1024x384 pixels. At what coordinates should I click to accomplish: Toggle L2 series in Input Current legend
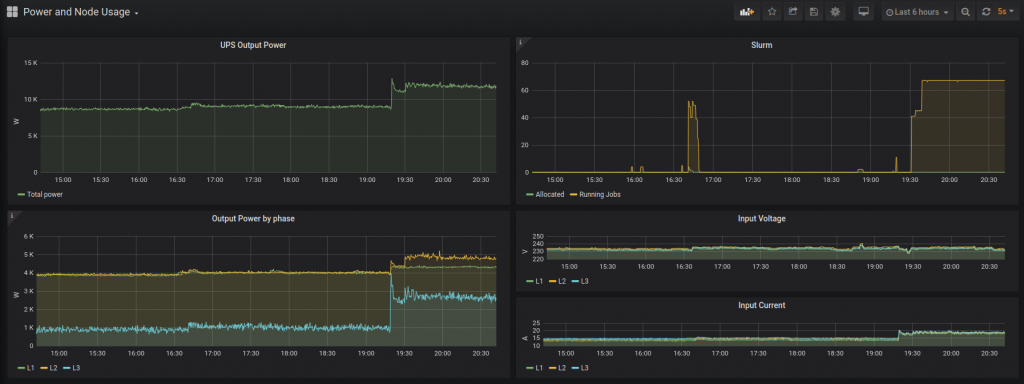(x=561, y=368)
